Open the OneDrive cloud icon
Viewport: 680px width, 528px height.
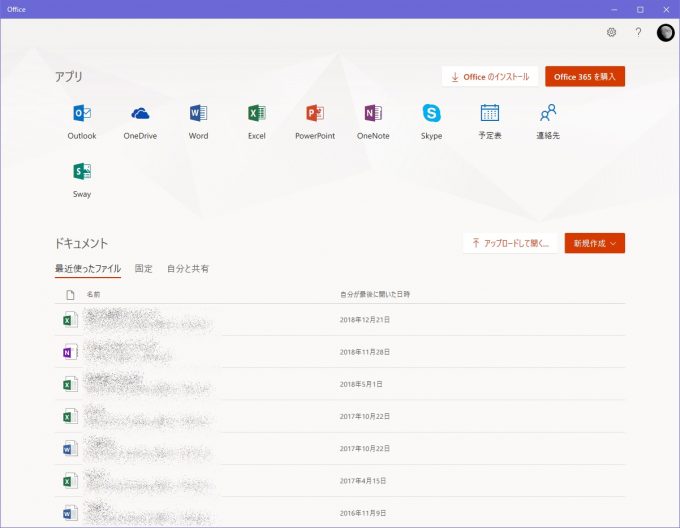click(x=140, y=114)
